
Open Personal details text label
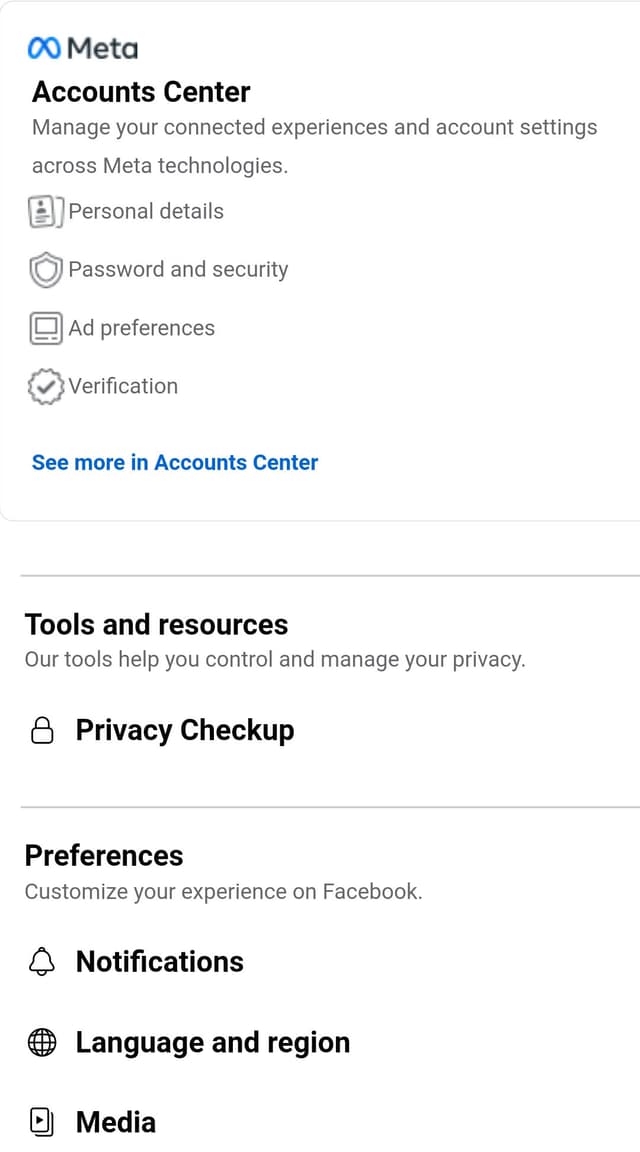(x=146, y=212)
